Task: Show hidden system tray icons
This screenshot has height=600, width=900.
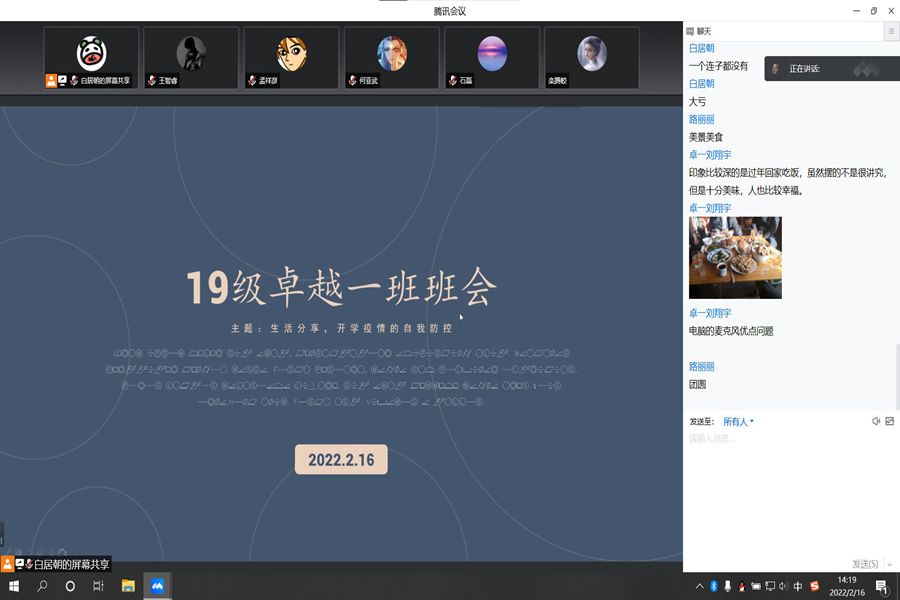Action: point(698,586)
